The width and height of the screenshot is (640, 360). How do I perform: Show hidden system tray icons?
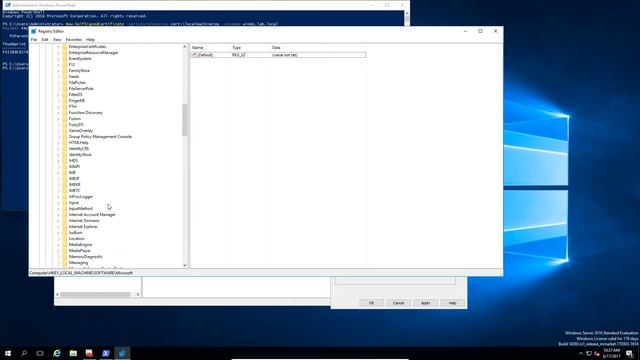(x=581, y=353)
